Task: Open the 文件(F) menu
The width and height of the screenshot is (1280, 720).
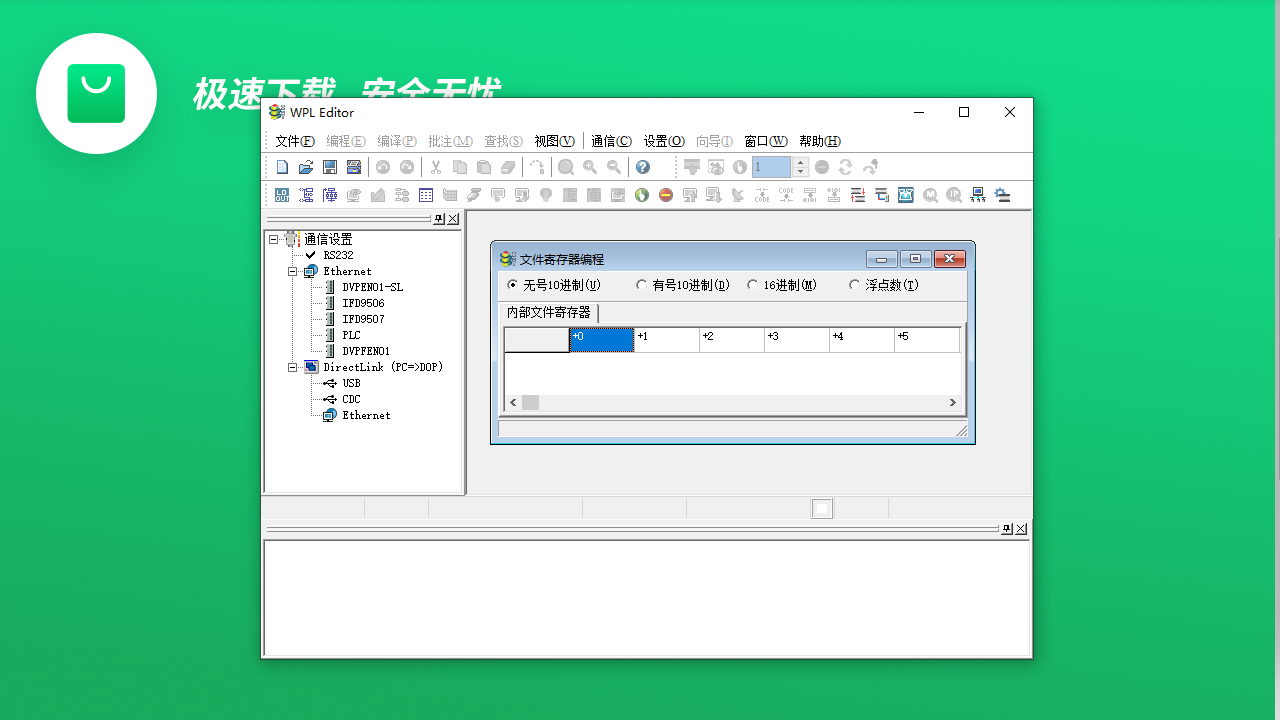Action: tap(295, 141)
